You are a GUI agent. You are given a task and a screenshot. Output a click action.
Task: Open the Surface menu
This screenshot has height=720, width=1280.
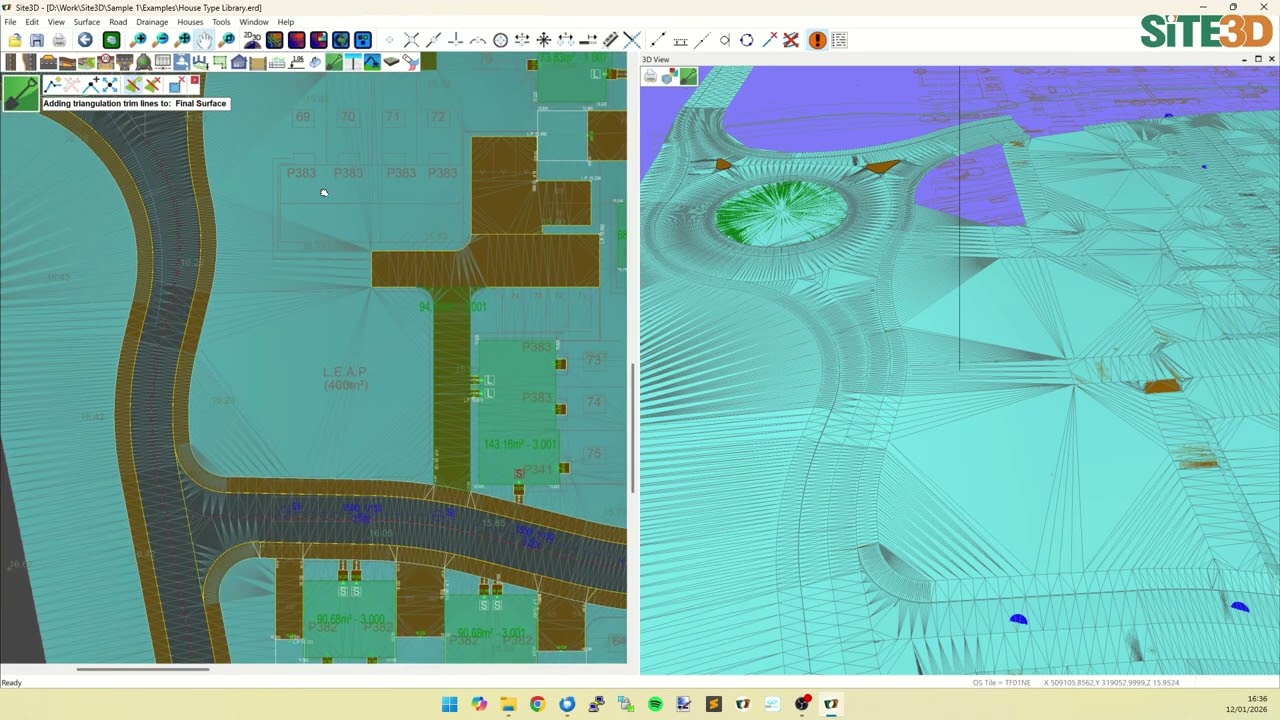point(87,22)
